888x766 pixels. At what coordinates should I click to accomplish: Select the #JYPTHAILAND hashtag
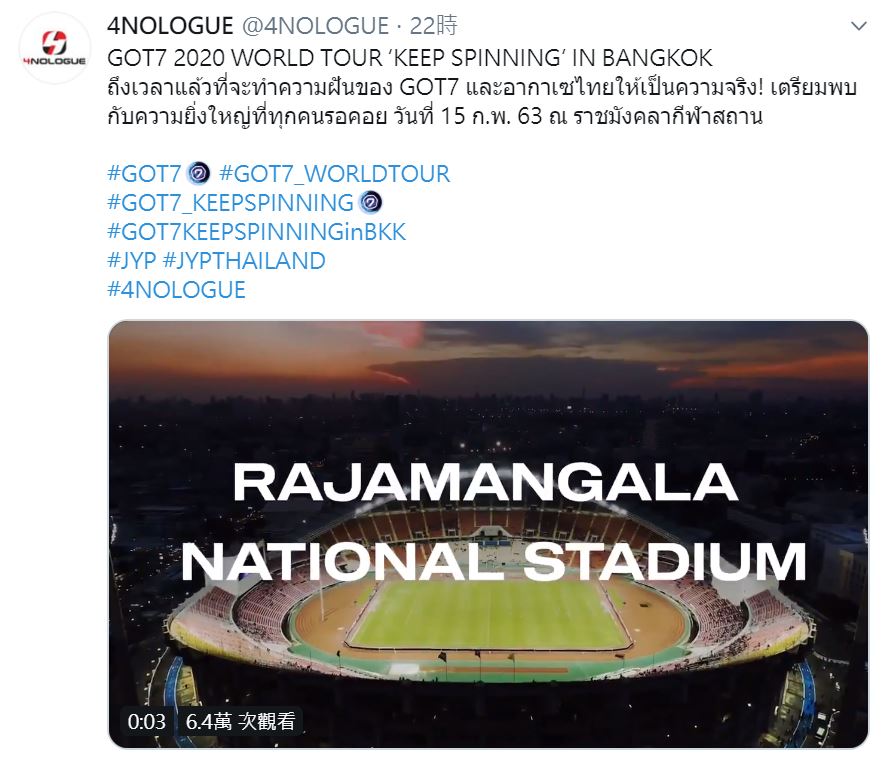point(244,260)
